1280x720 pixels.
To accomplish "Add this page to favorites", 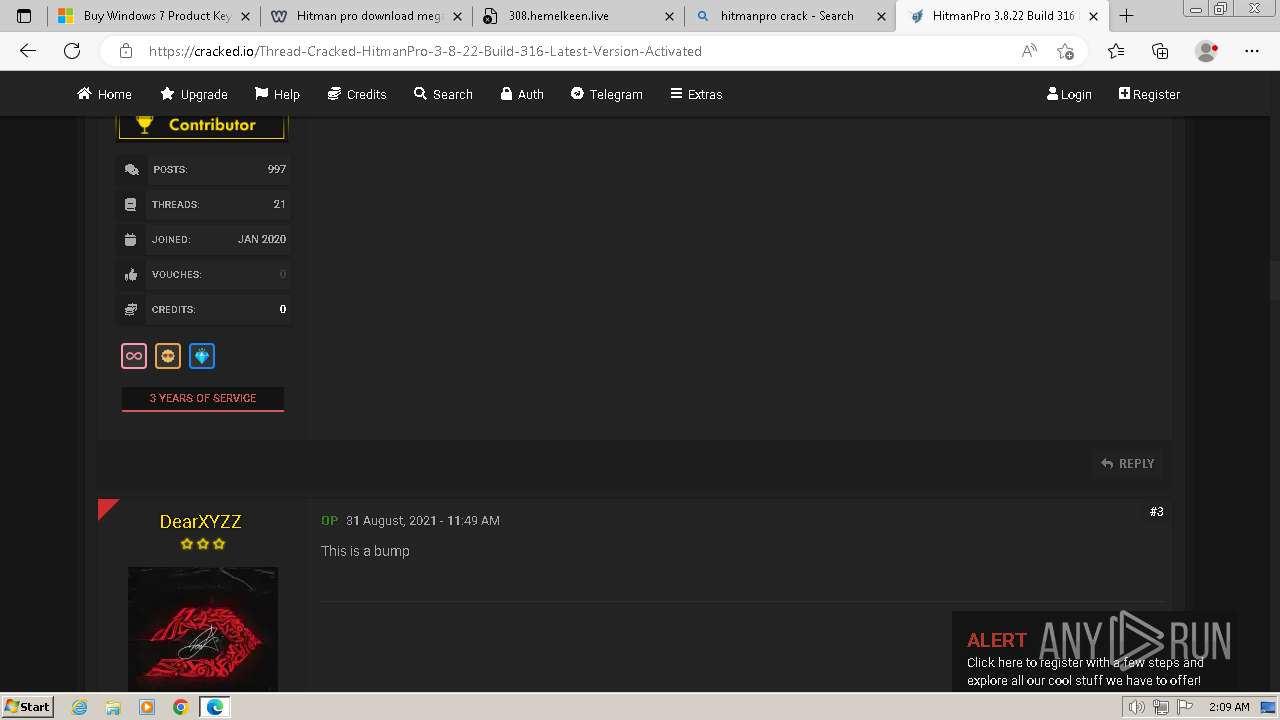I will pyautogui.click(x=1065, y=51).
